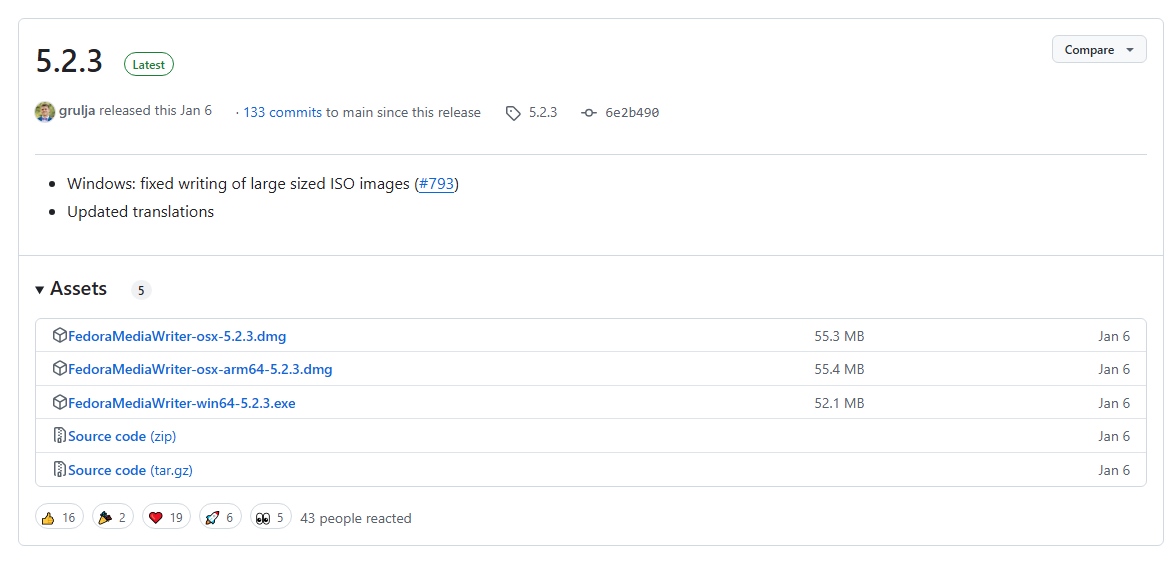Open the Compare dropdown

[x=1099, y=50]
